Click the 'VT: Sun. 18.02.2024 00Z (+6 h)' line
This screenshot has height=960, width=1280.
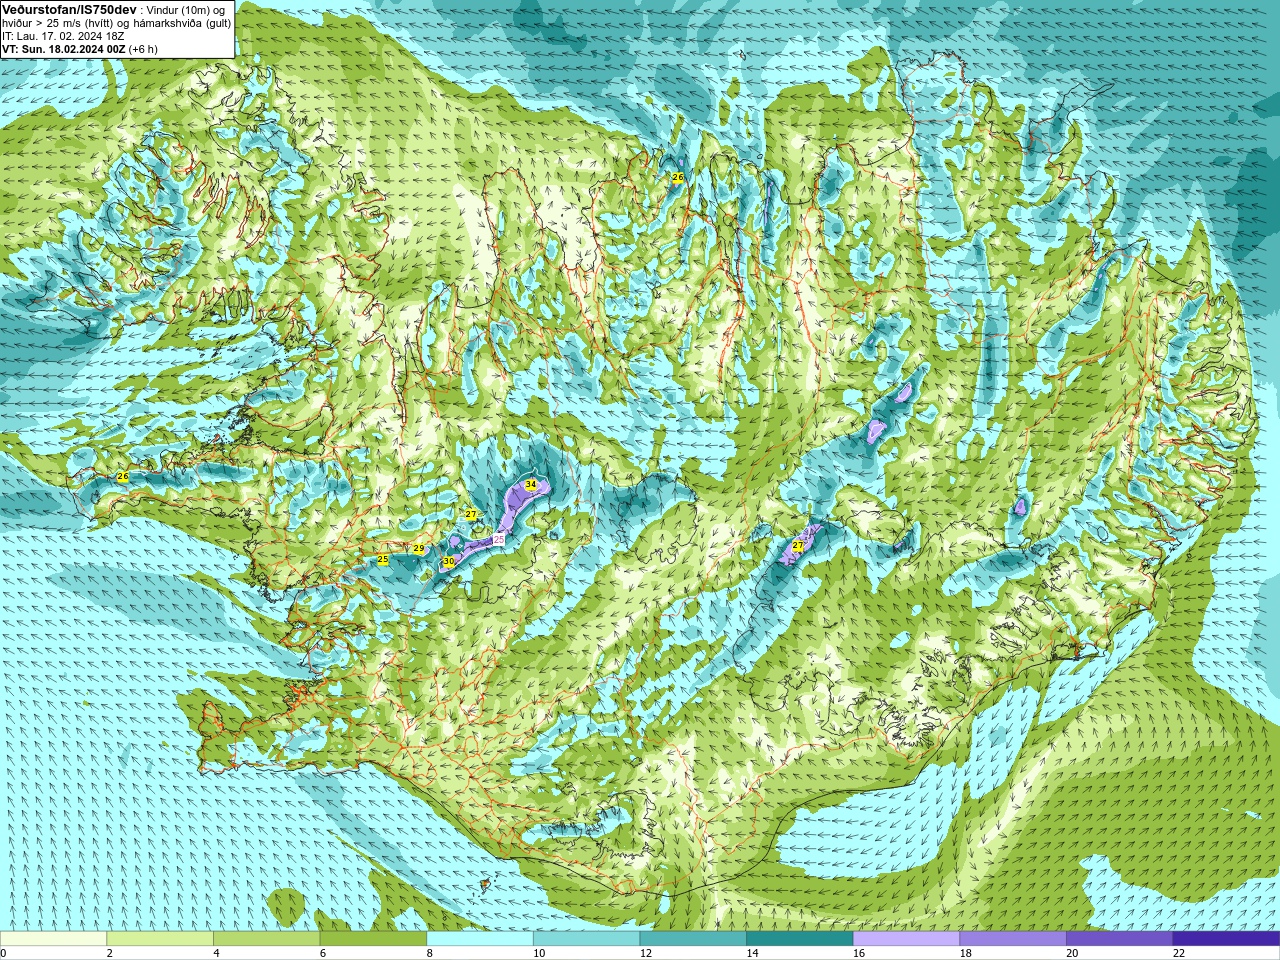click(x=80, y=49)
